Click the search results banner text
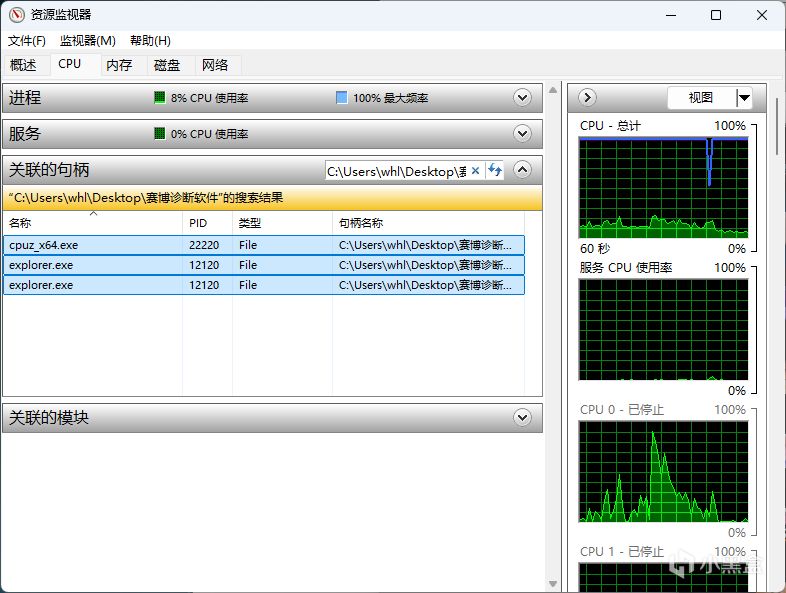Screen dimensions: 786x593 click(146, 197)
